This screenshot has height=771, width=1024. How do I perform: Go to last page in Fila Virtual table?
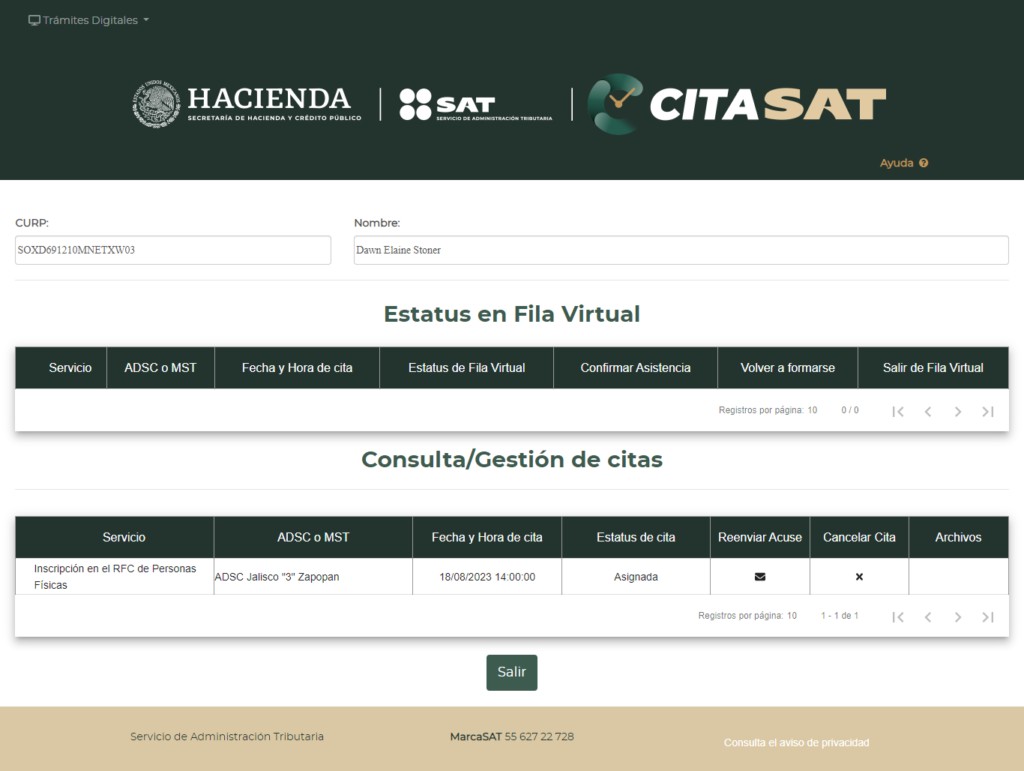(988, 411)
